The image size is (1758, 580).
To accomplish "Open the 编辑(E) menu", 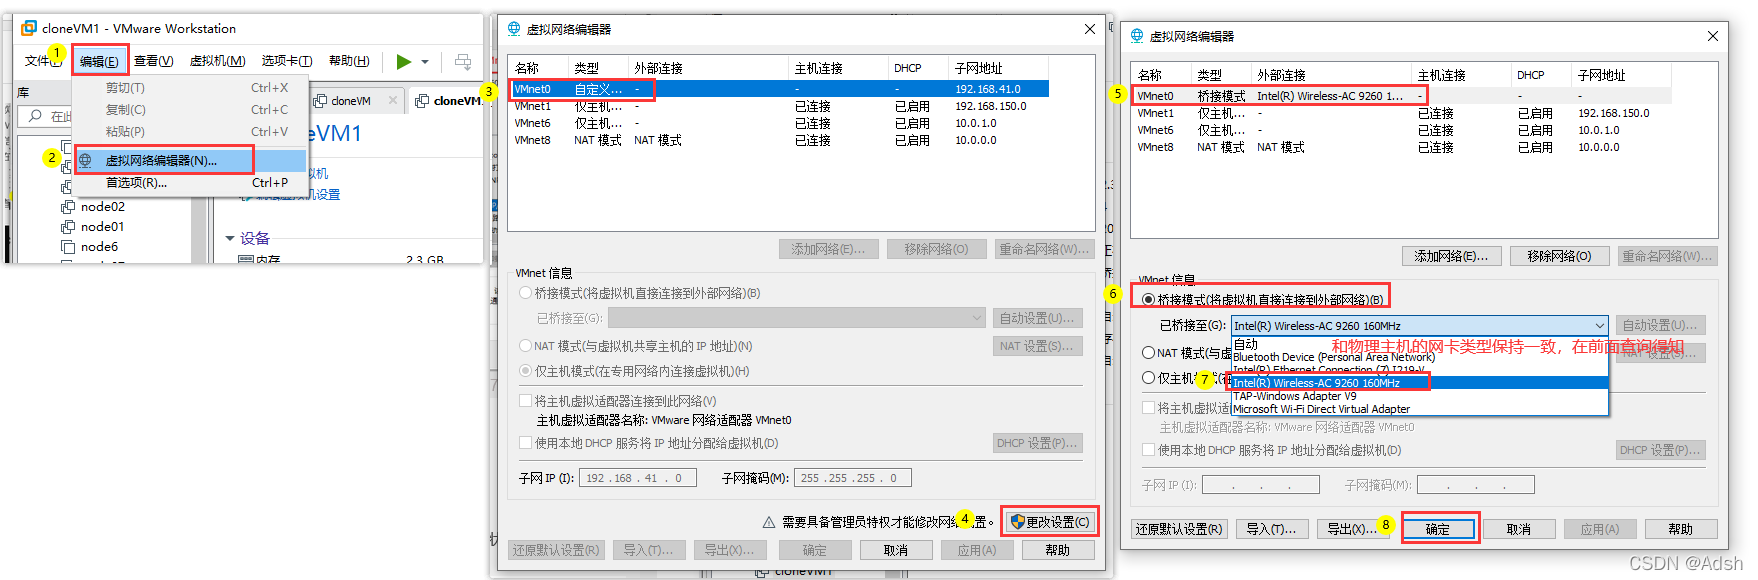I will coord(99,61).
